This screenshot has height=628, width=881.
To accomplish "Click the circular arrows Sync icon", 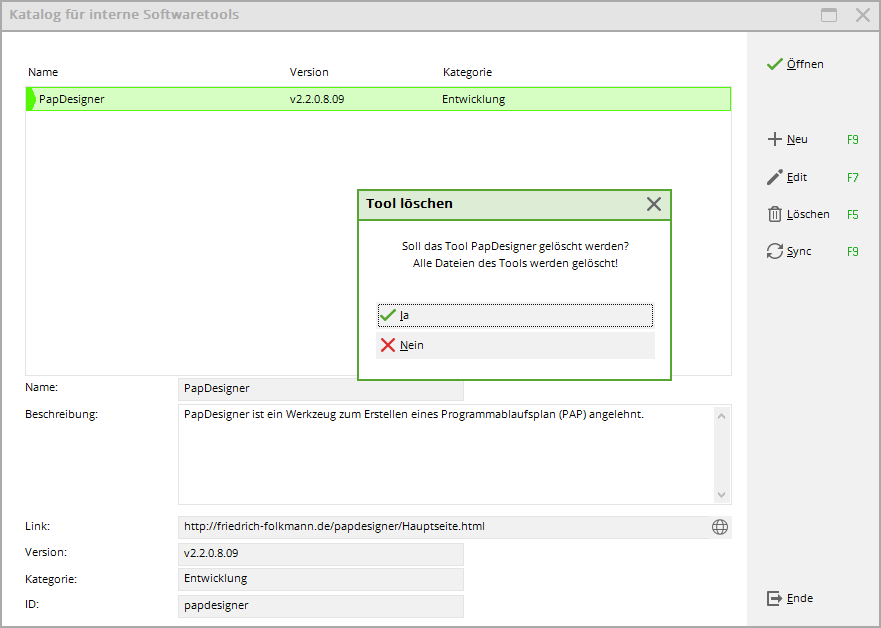I will click(x=774, y=251).
